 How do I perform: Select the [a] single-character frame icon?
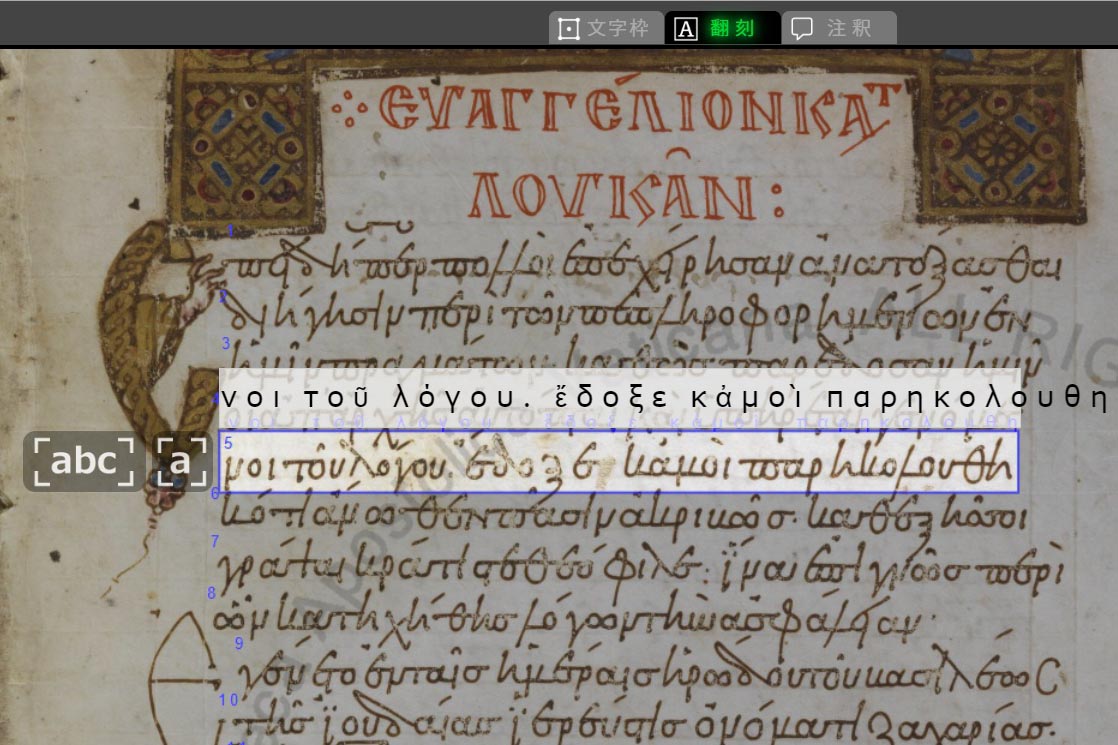pos(180,462)
